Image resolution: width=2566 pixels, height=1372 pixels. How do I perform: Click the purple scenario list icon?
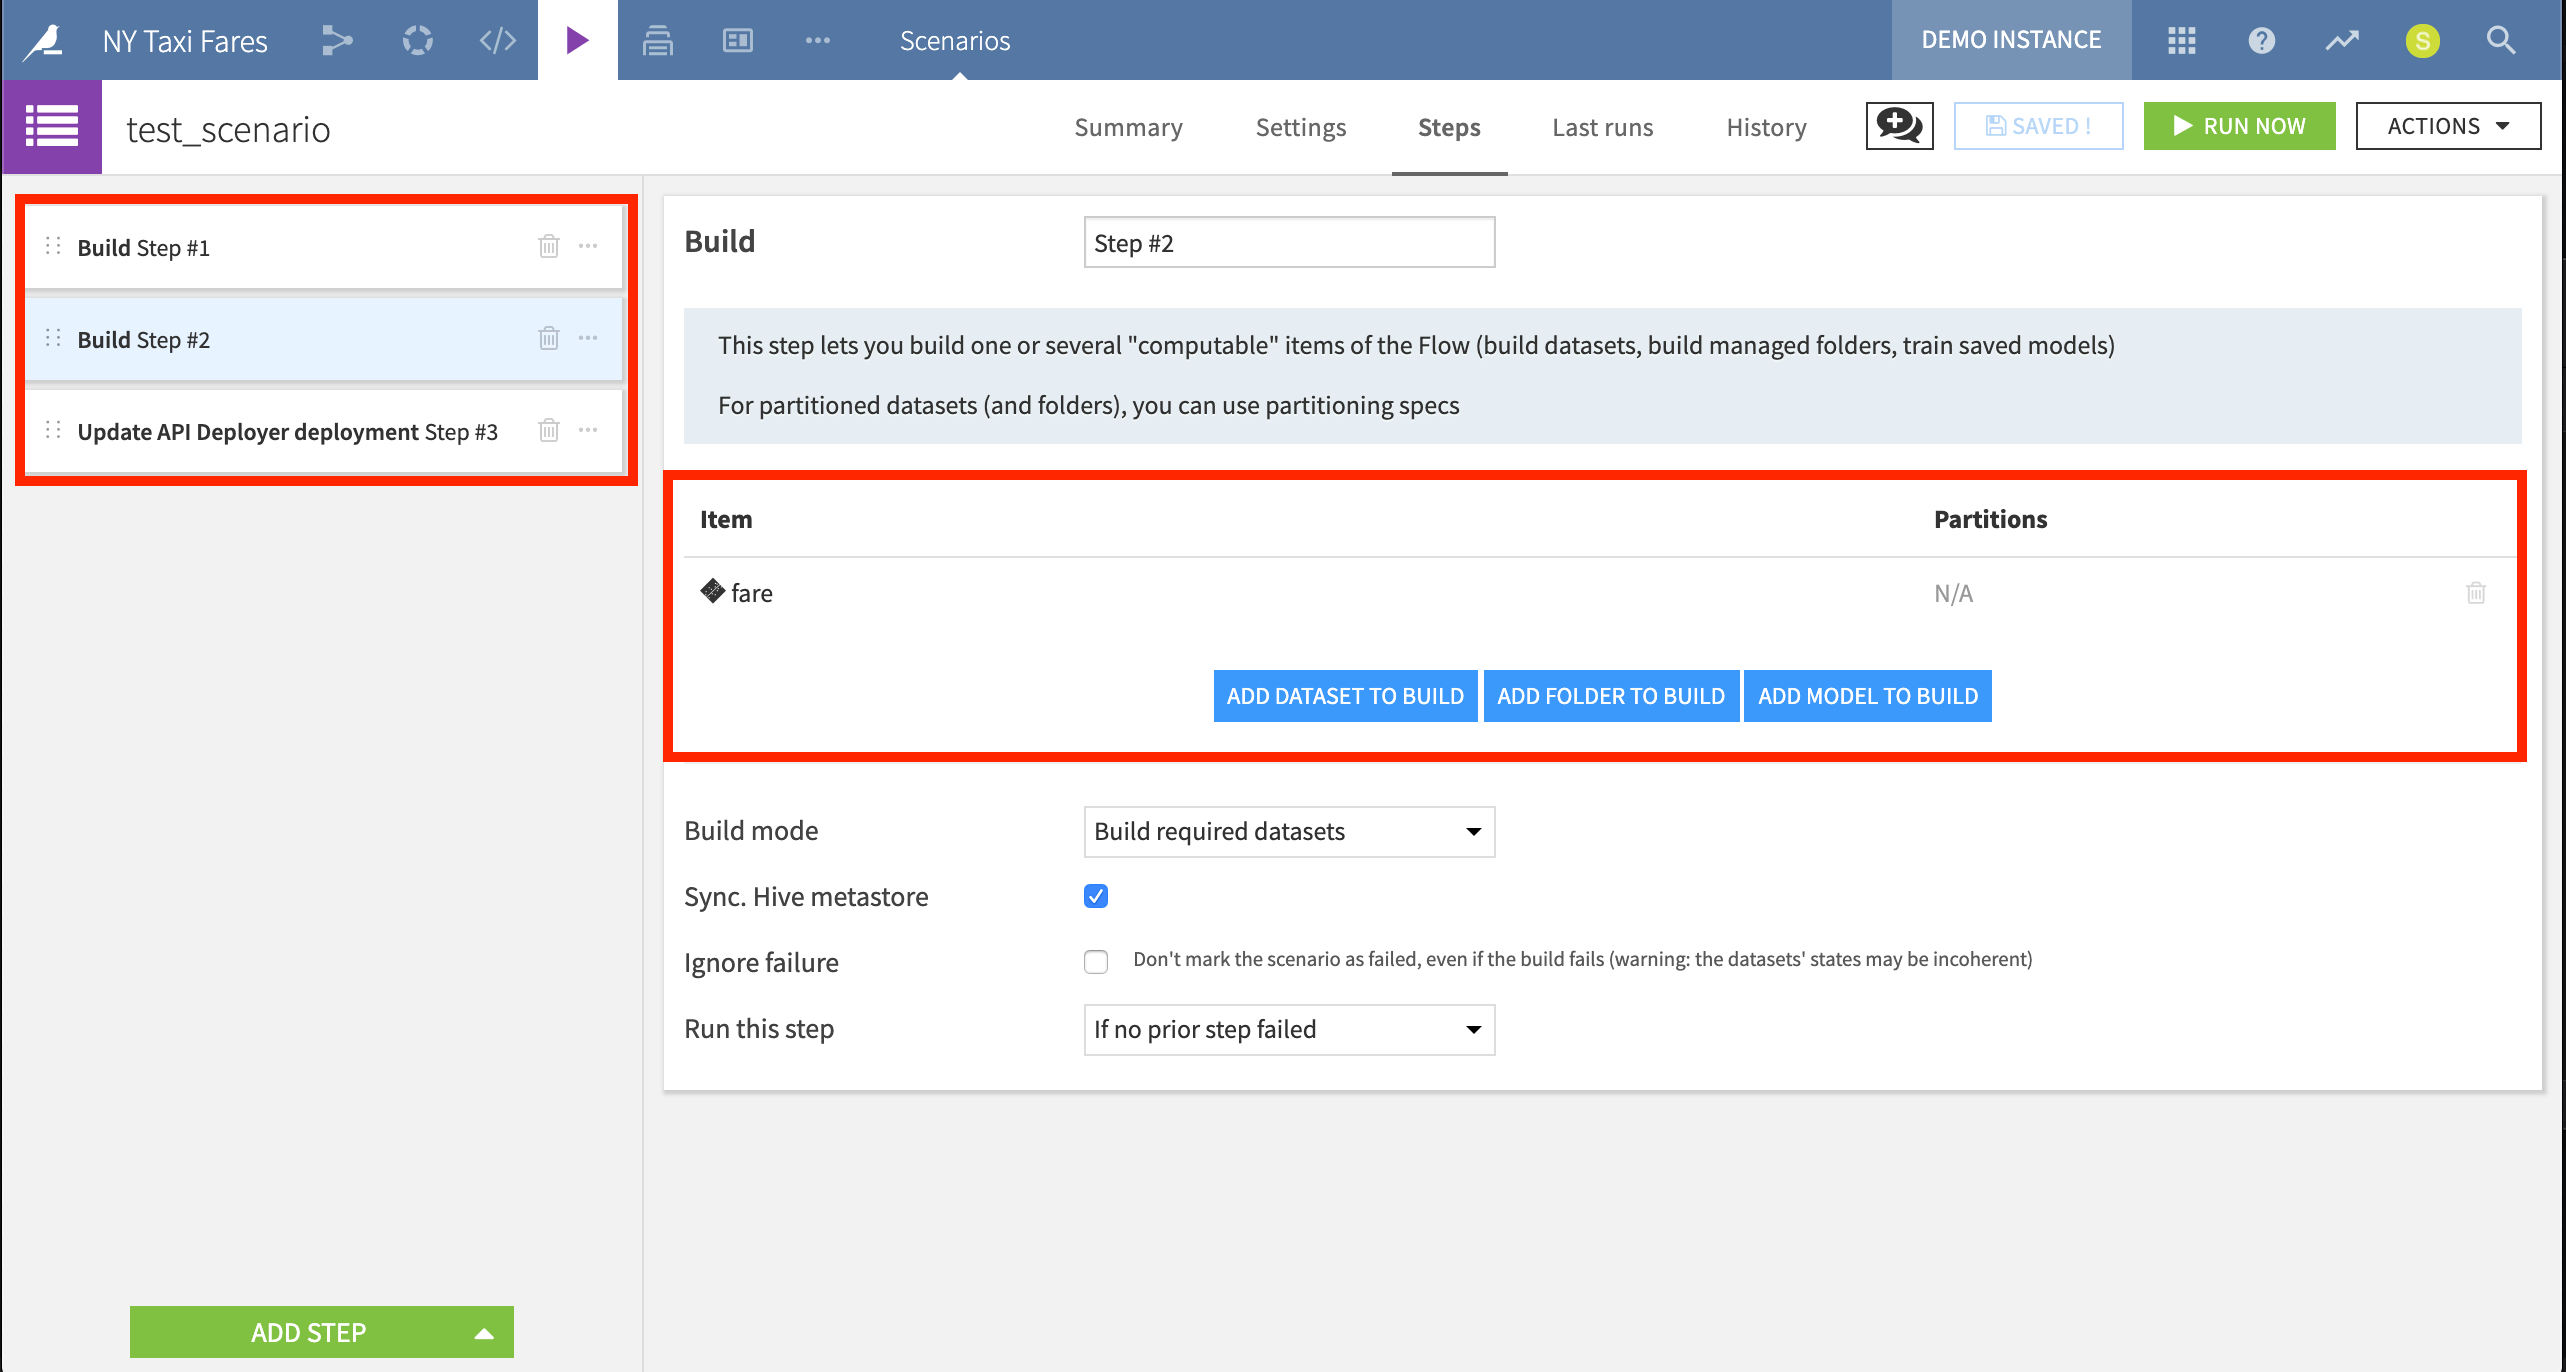pyautogui.click(x=52, y=126)
